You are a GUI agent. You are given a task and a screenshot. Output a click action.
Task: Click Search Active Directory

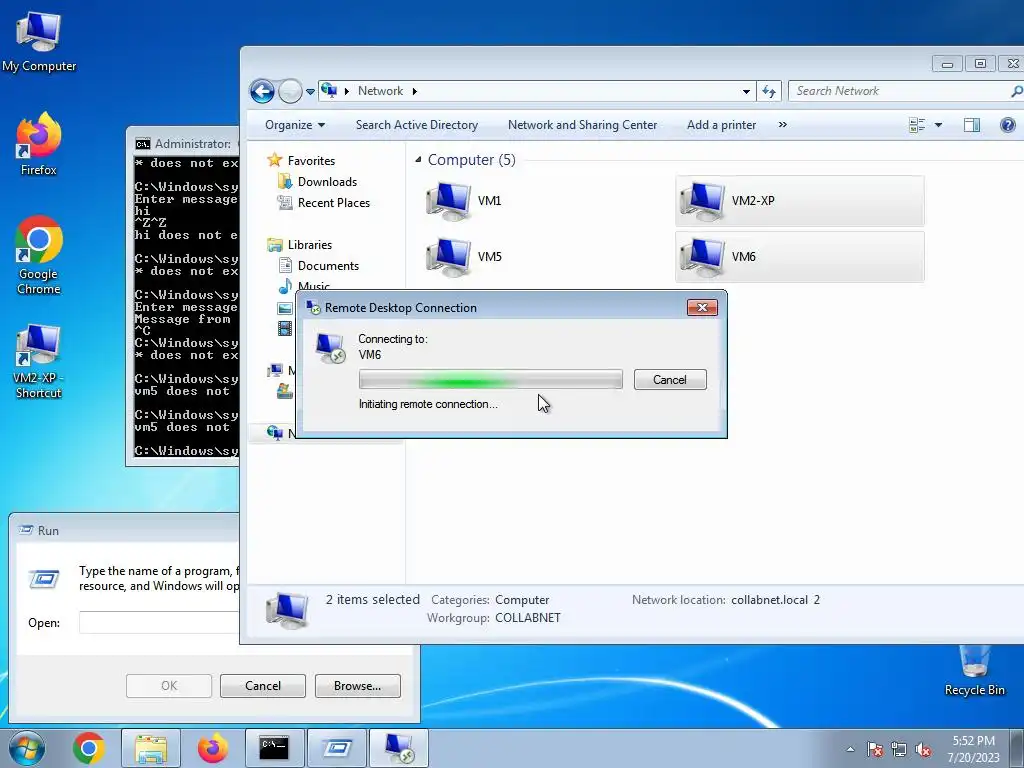pos(417,125)
